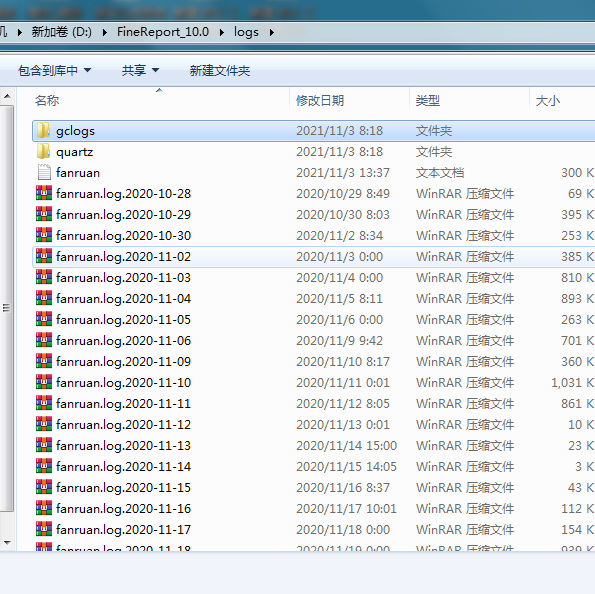This screenshot has width=595, height=594.
Task: Click WinRAR icon of fanruan.log.2020-11-09
Action: click(x=44, y=361)
